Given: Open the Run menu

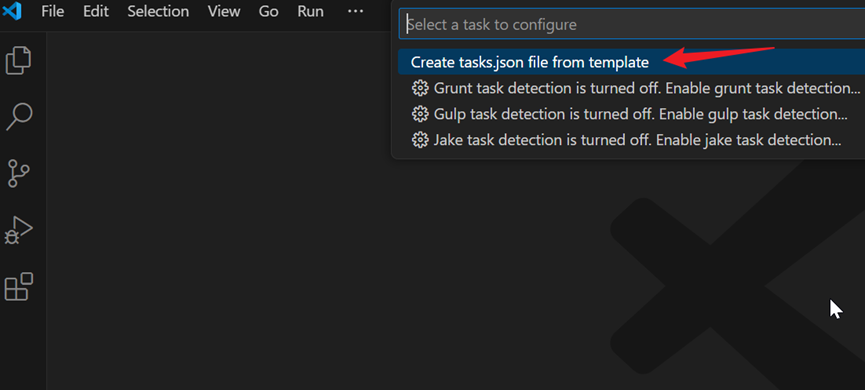Looking at the screenshot, I should point(311,11).
